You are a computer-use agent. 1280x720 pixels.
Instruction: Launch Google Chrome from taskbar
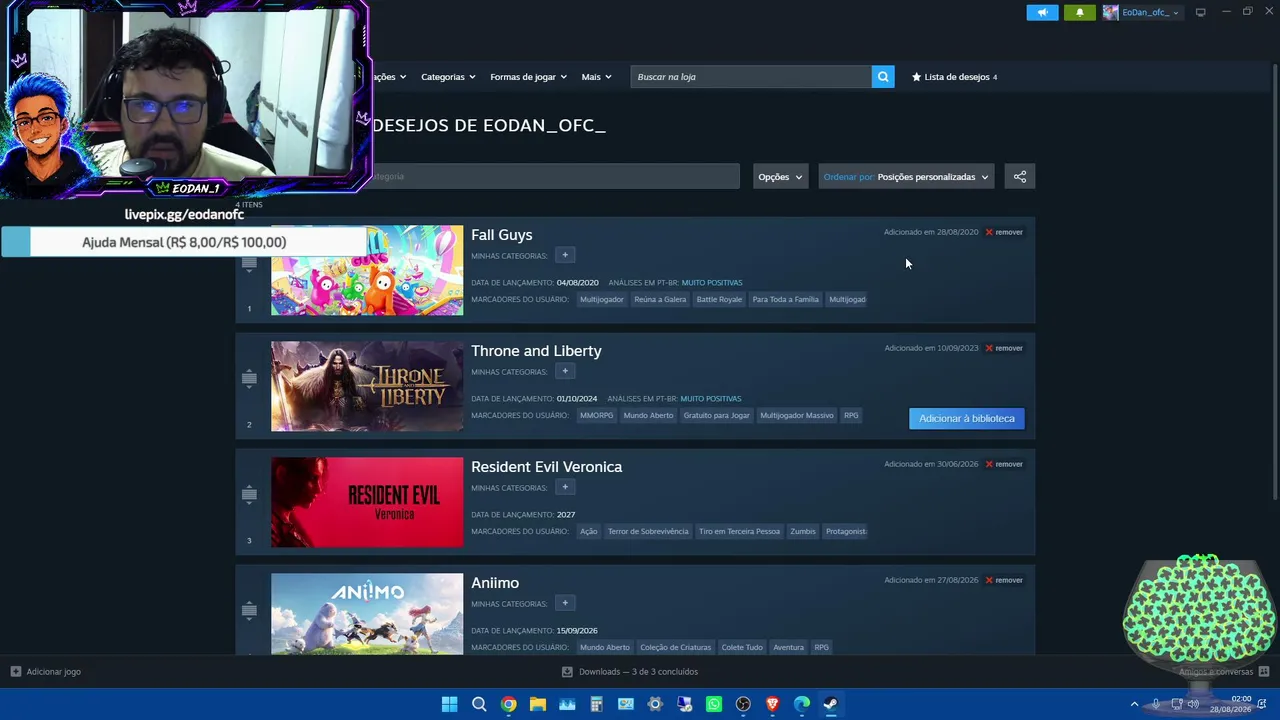(508, 704)
